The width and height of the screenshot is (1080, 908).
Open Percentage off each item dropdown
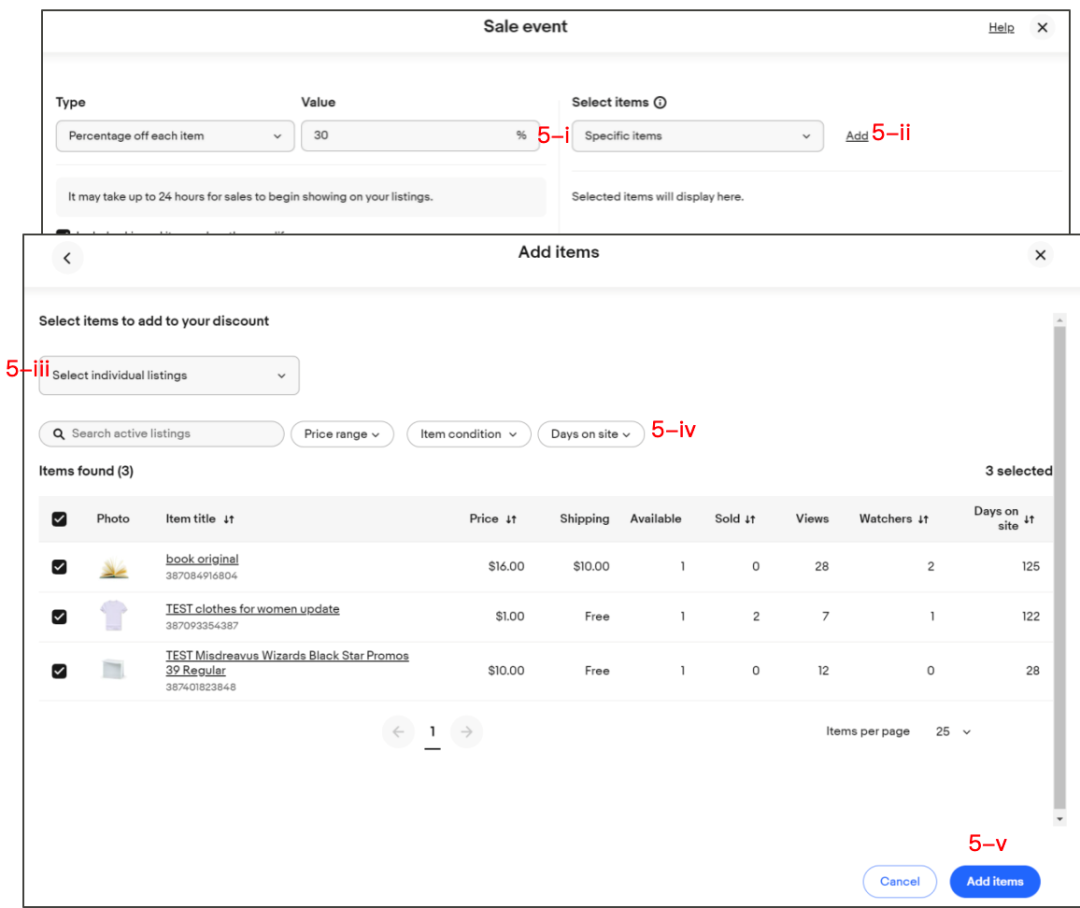(x=175, y=136)
